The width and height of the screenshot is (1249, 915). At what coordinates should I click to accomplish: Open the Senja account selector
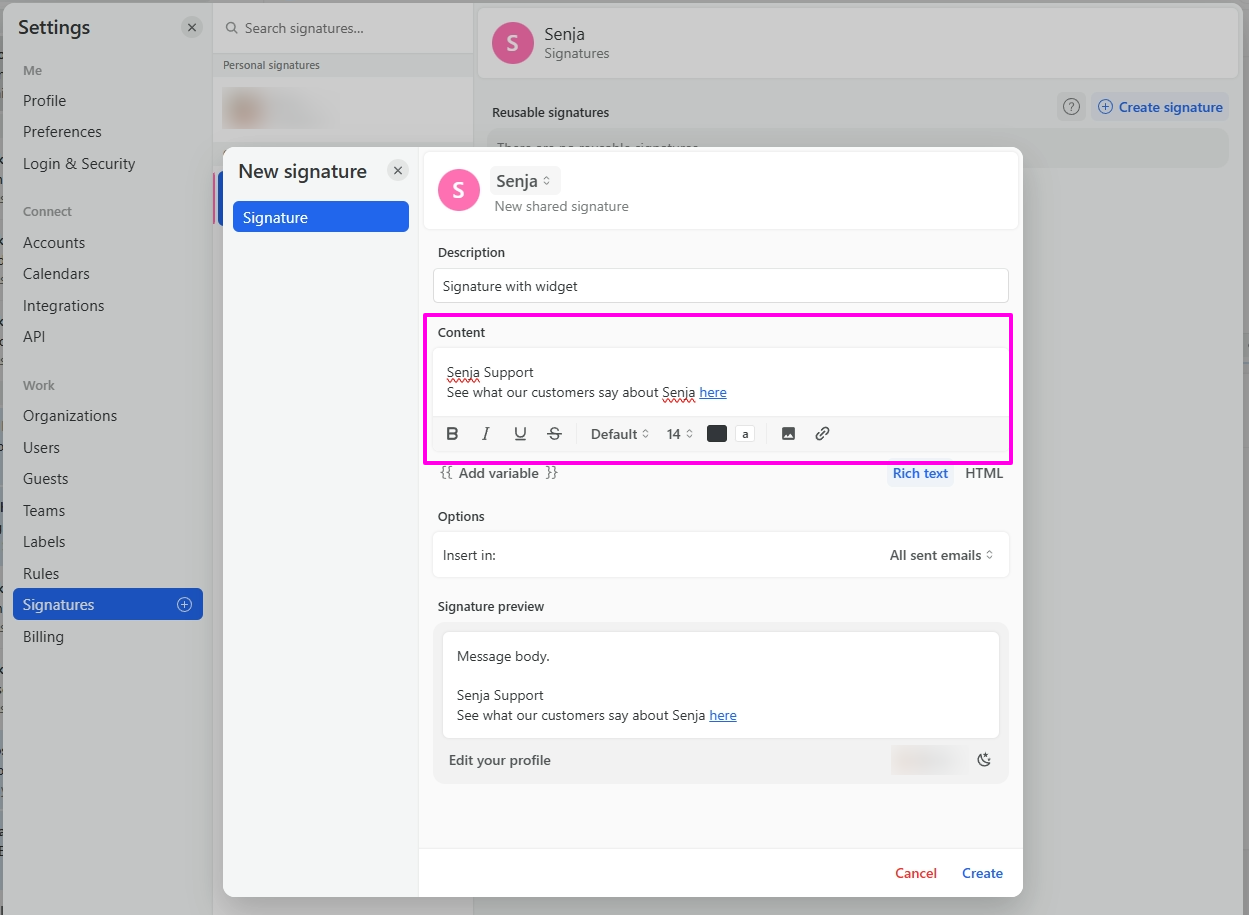point(524,182)
